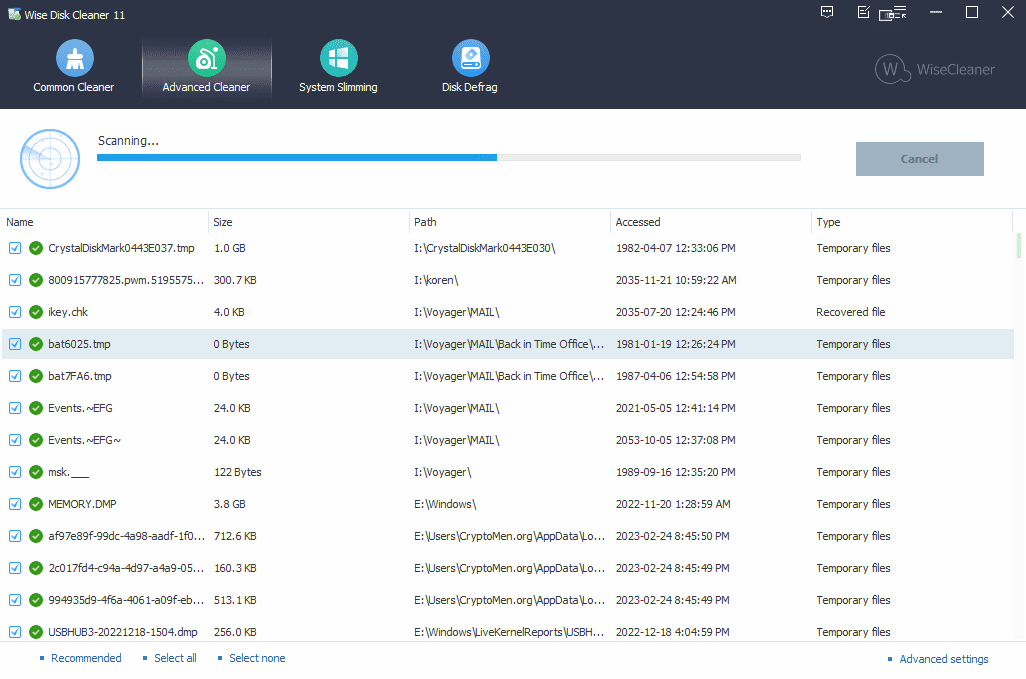Click the E:\Windows\ path cell

point(445,504)
